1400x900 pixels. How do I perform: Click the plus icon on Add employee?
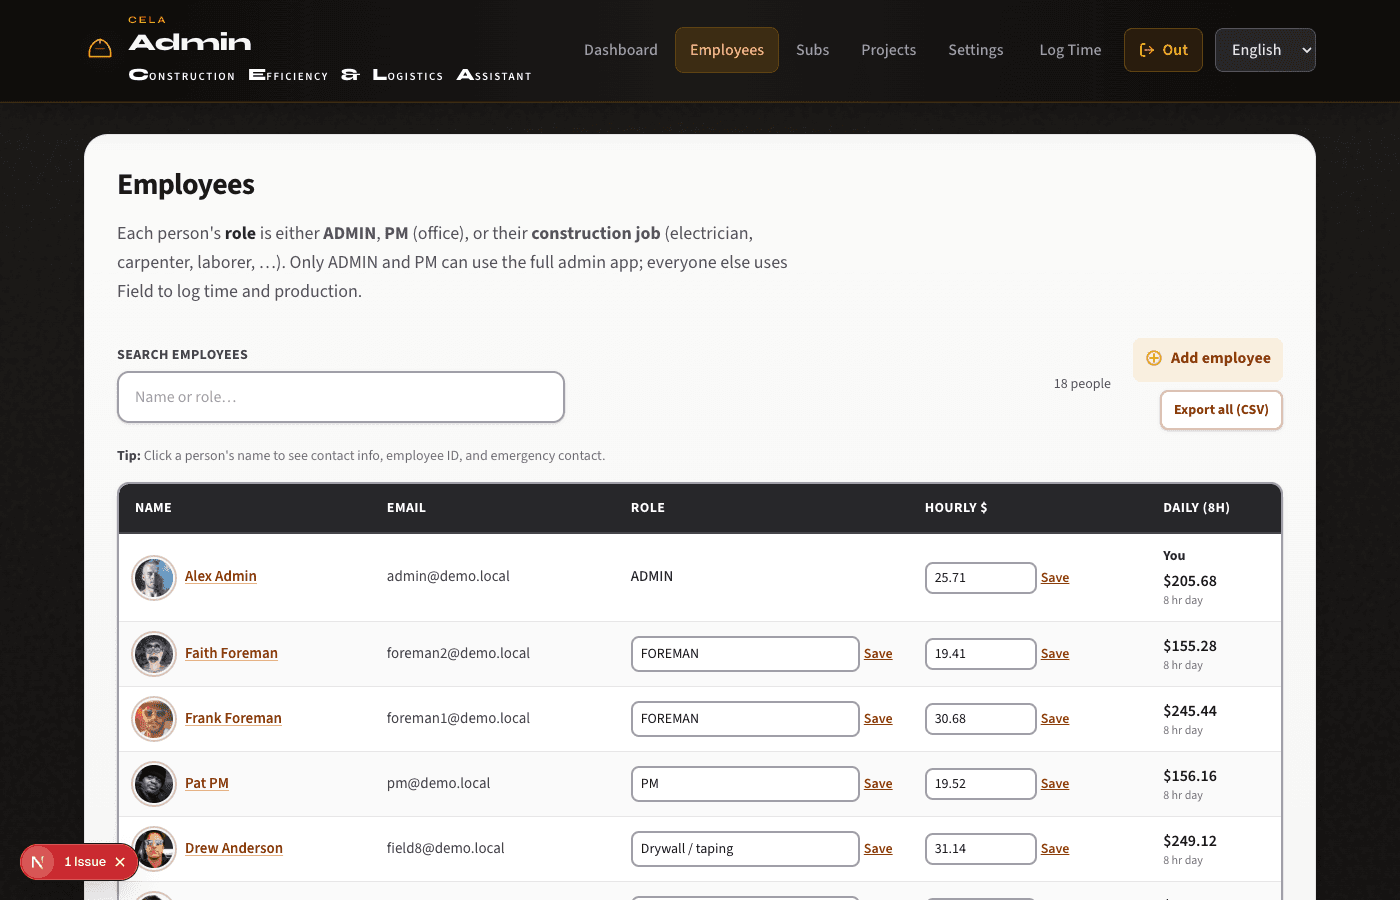(1154, 357)
